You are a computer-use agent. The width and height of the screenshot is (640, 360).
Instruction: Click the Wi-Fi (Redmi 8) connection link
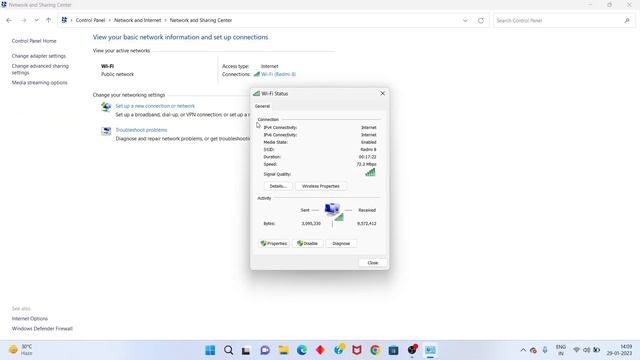pos(278,74)
